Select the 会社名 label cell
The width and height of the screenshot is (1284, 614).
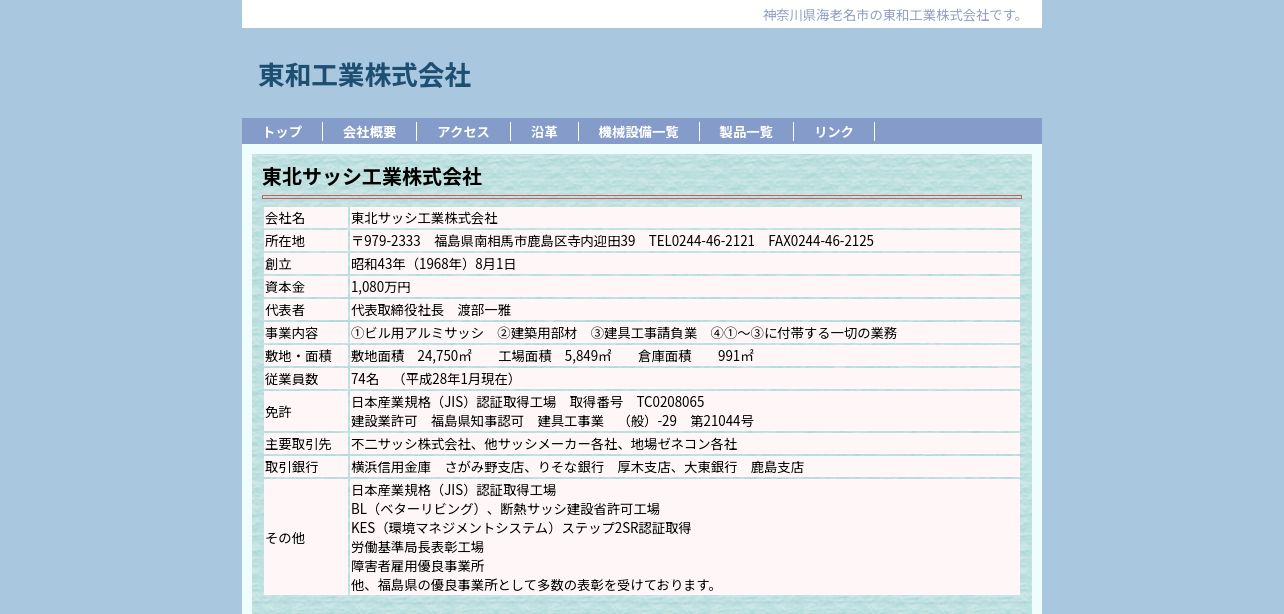(x=306, y=218)
